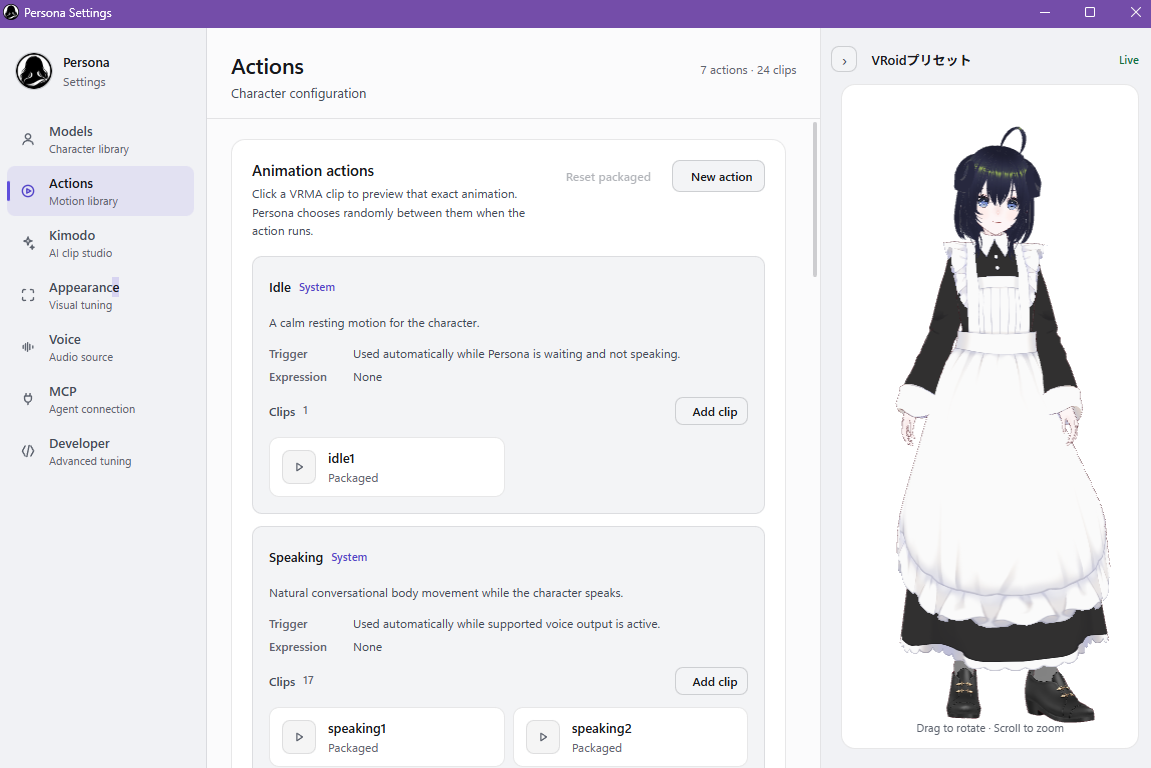Click 'A calm resting motion for the character.'
Image resolution: width=1151 pixels, height=768 pixels.
[374, 323]
